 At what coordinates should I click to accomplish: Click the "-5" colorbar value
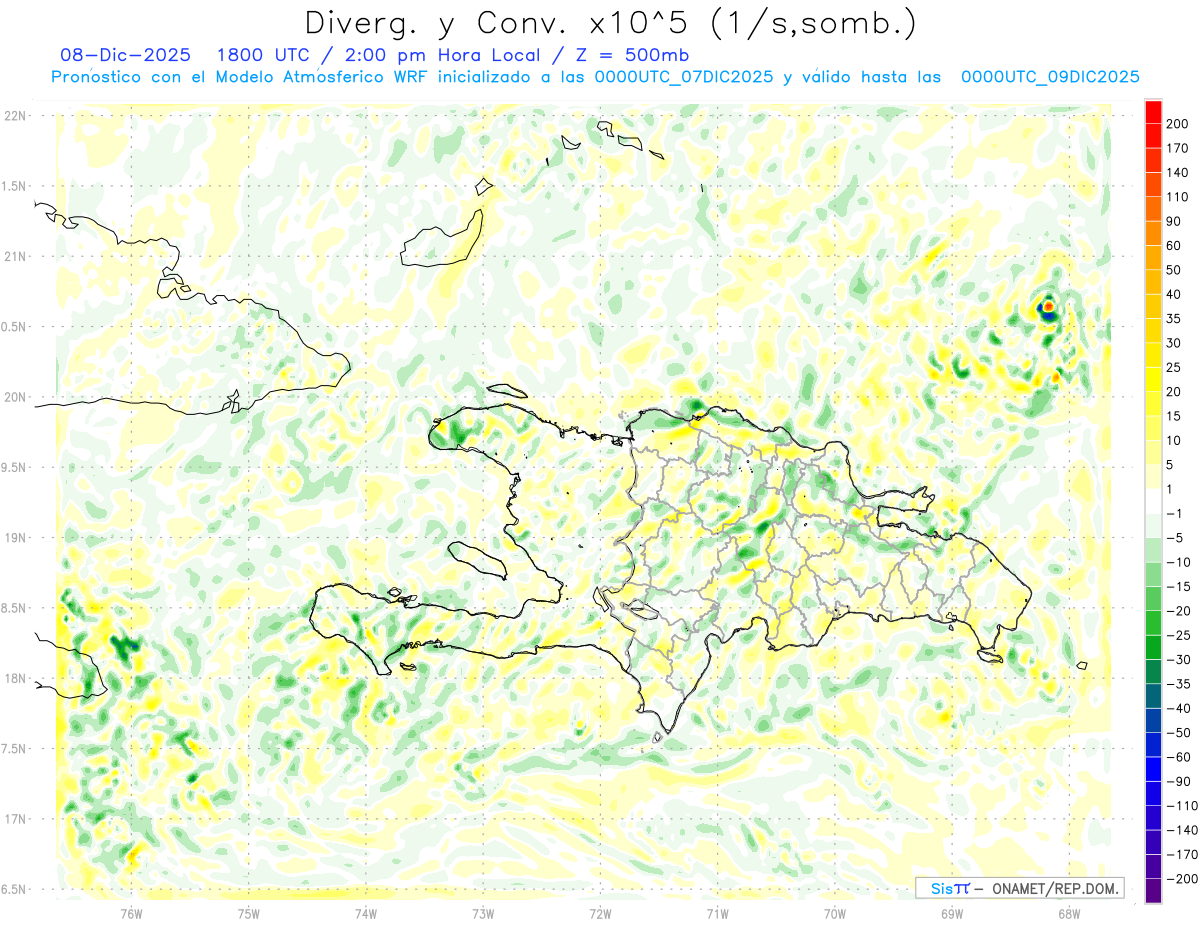click(1176, 538)
